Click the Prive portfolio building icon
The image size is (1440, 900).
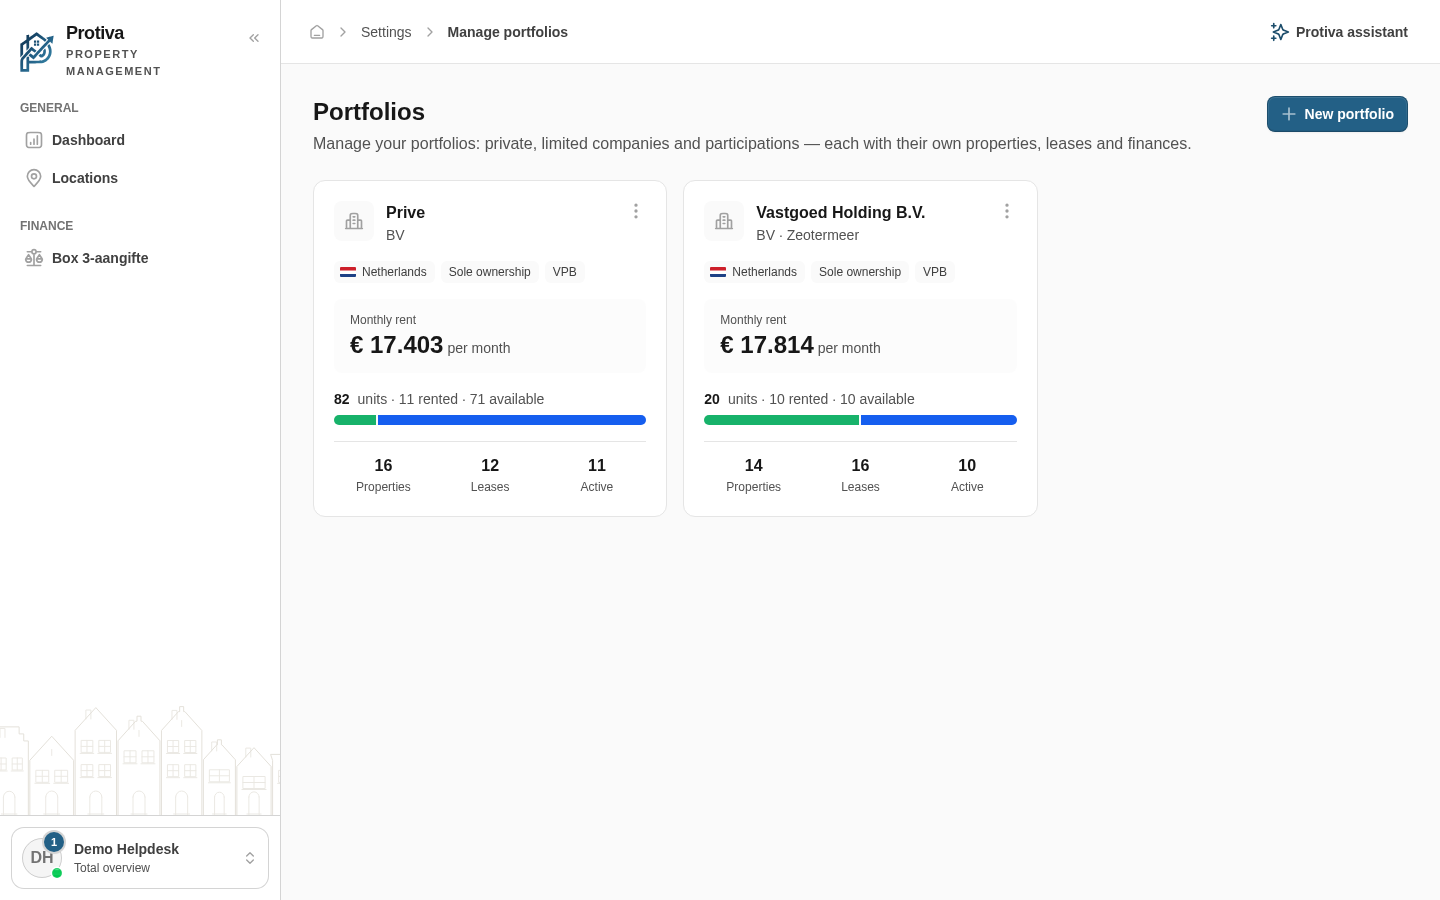pos(354,221)
